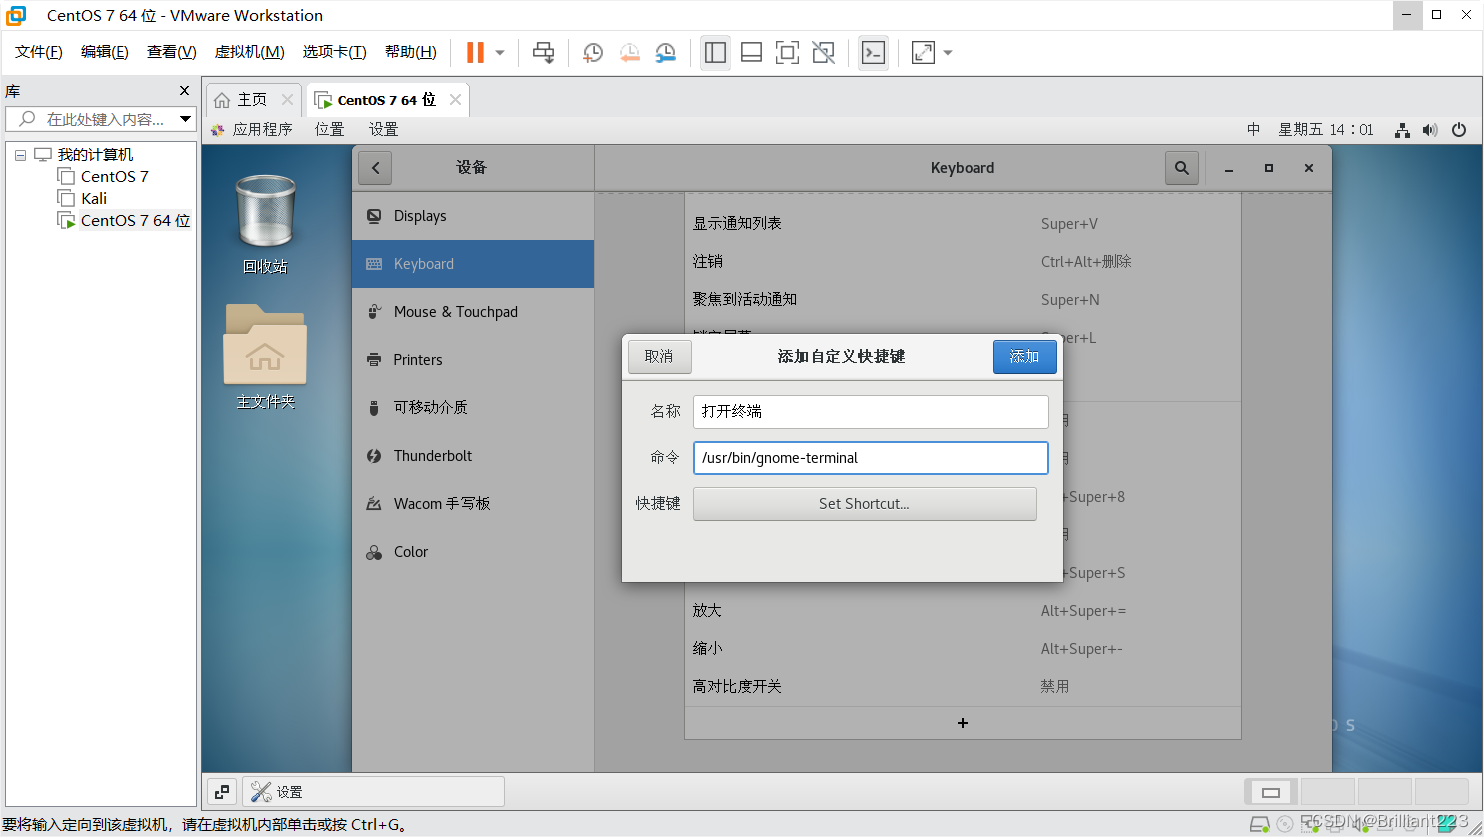Click the 放大 shortcut row
The width and height of the screenshot is (1484, 837).
[x=962, y=611]
